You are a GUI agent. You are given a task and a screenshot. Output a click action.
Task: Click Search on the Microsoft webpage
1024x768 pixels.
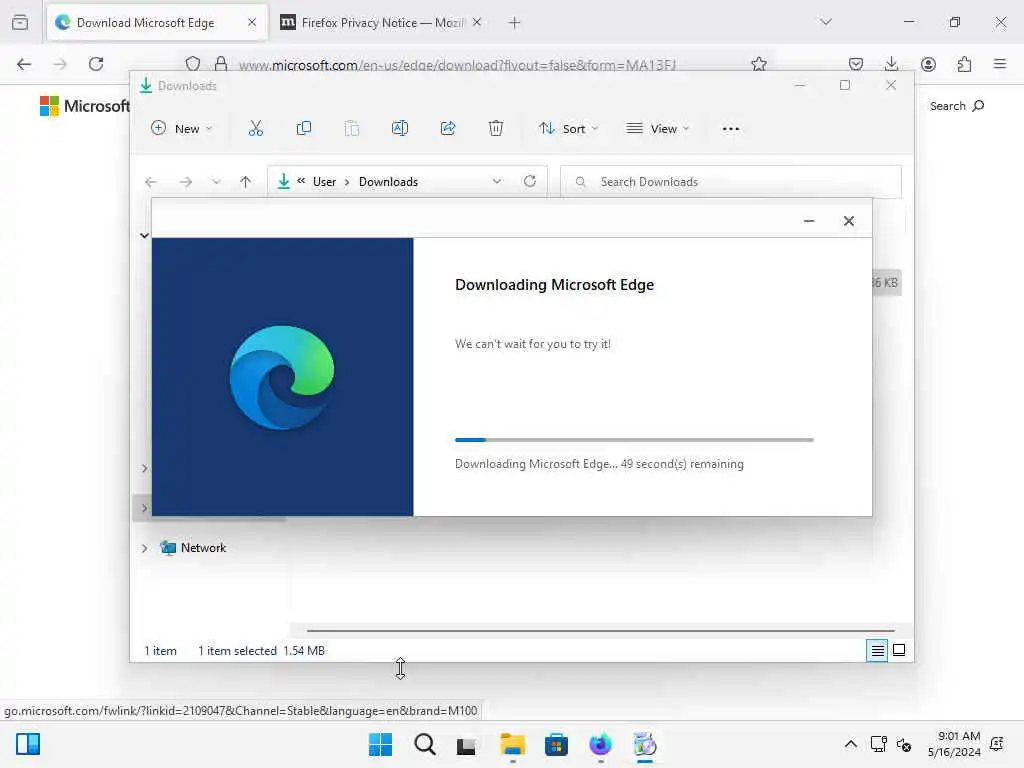[x=957, y=106]
